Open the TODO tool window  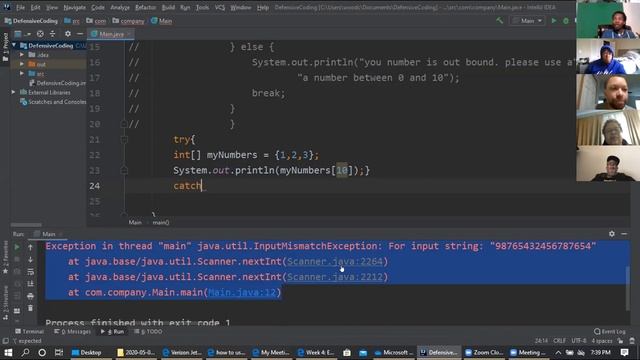(x=148, y=331)
